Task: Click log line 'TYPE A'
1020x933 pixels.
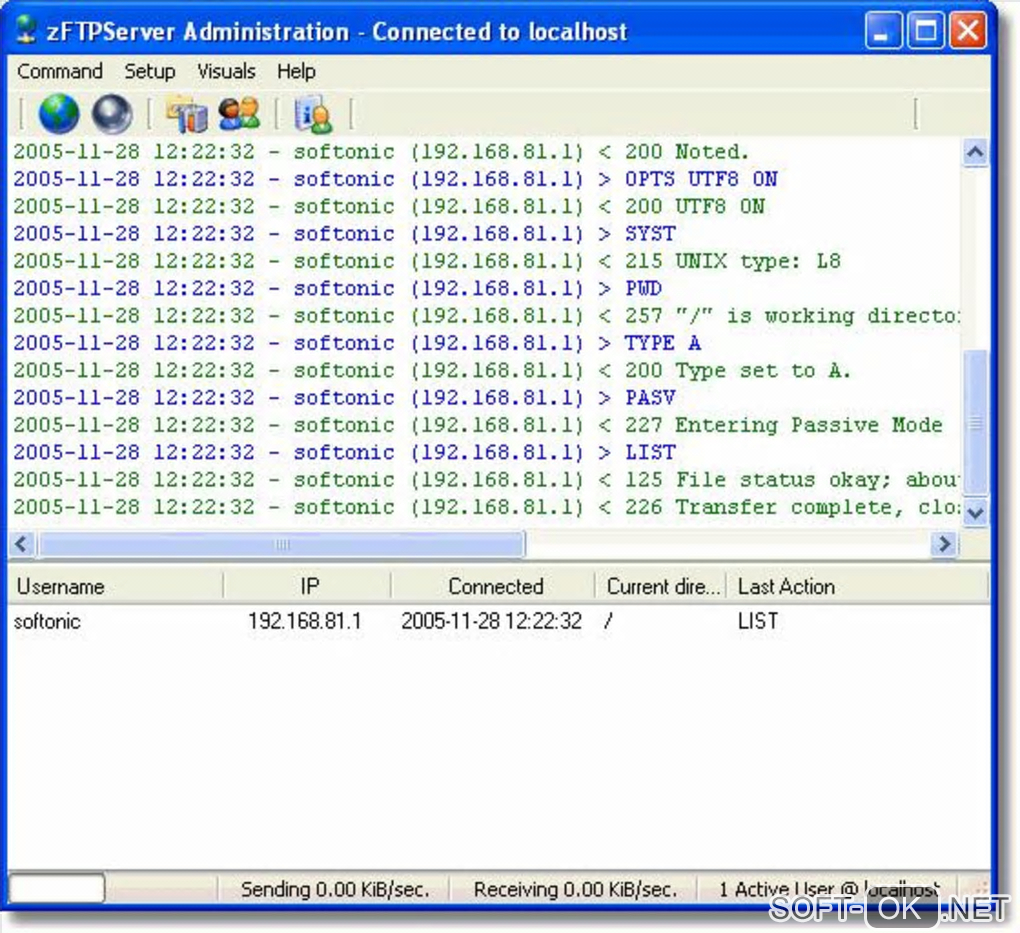Action: (357, 343)
